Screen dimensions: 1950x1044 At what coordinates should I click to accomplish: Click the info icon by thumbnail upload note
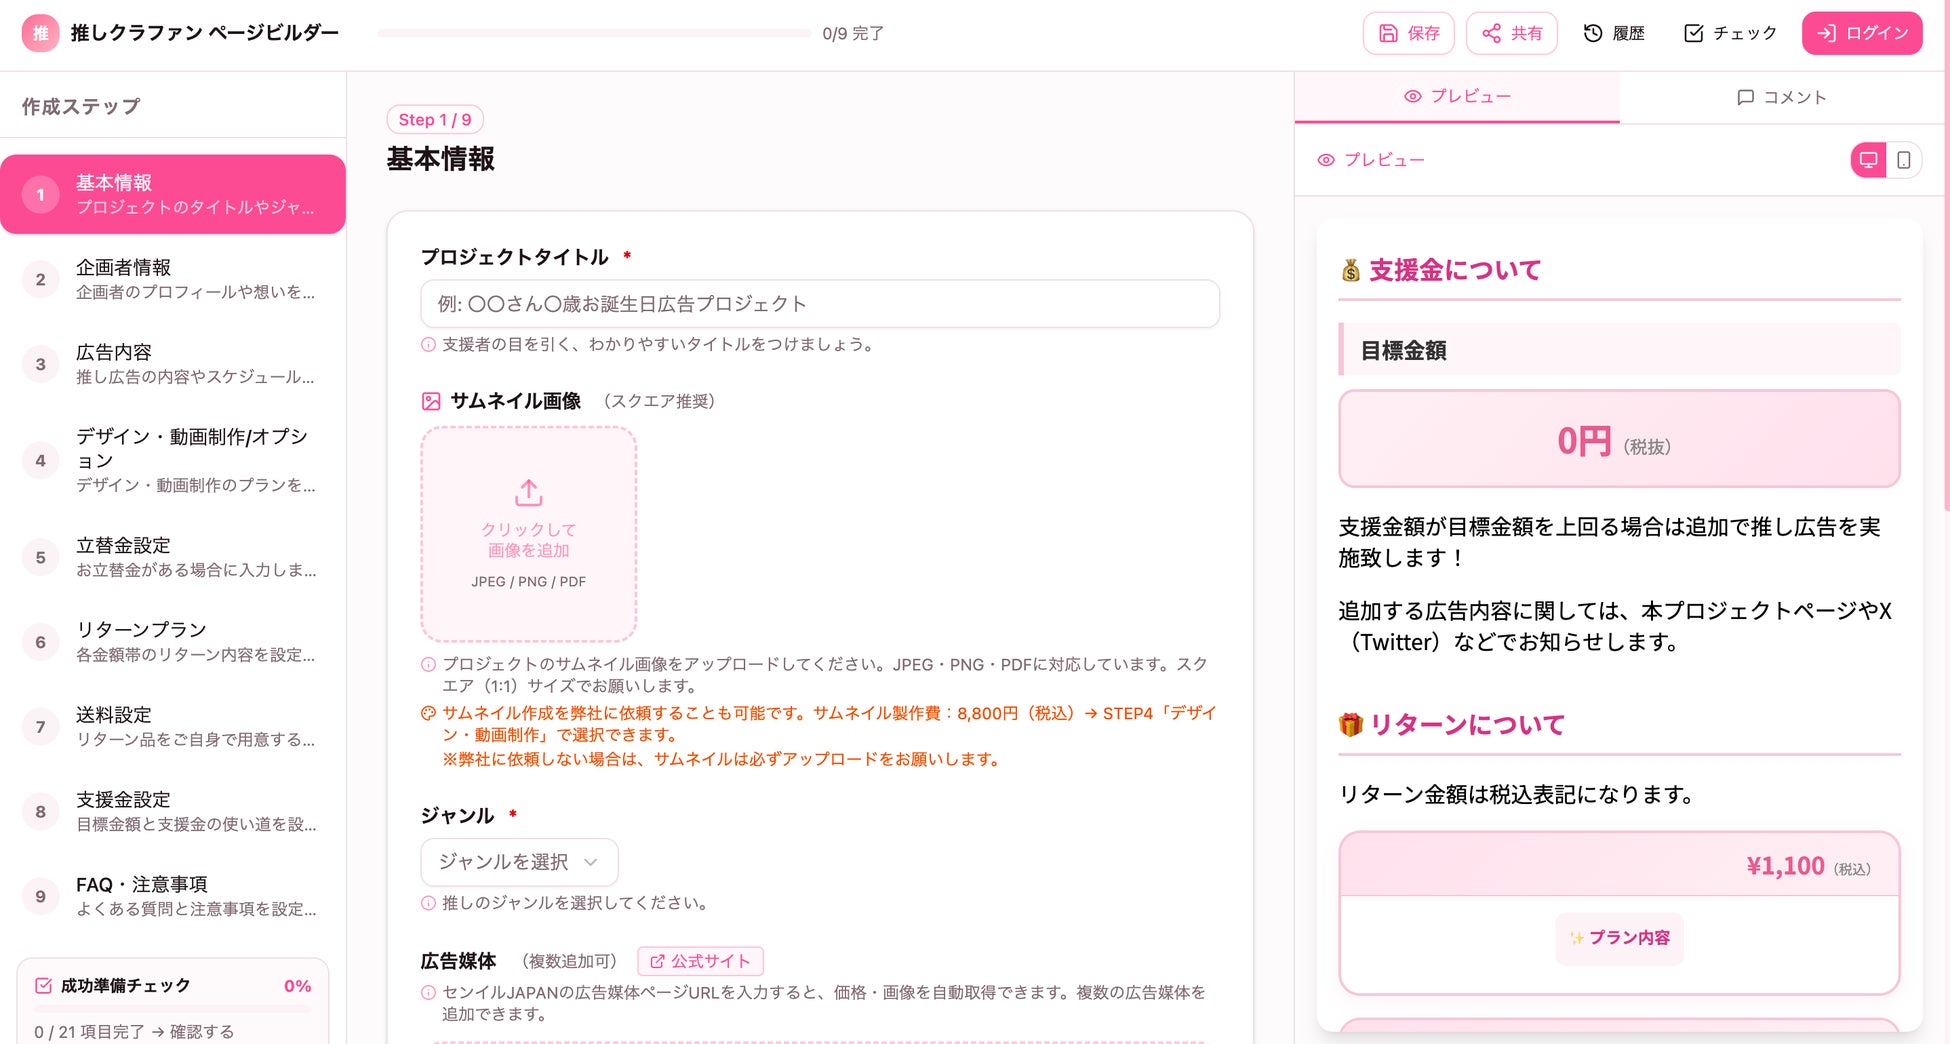coord(428,664)
